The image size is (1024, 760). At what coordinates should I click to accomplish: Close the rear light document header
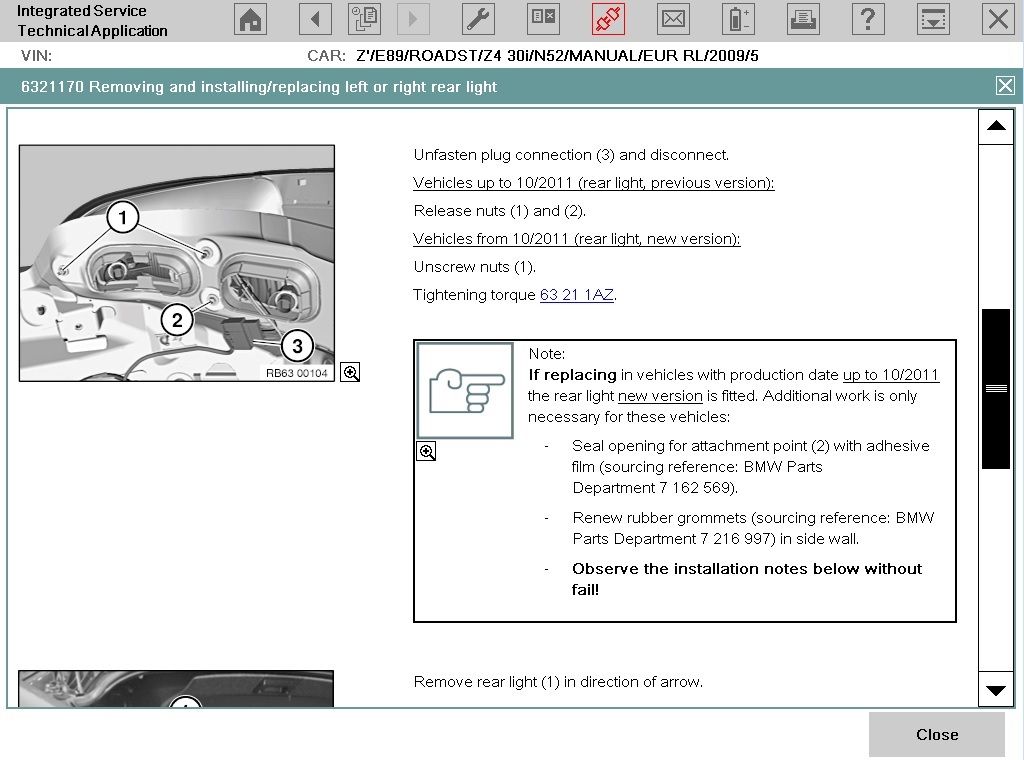click(1005, 86)
